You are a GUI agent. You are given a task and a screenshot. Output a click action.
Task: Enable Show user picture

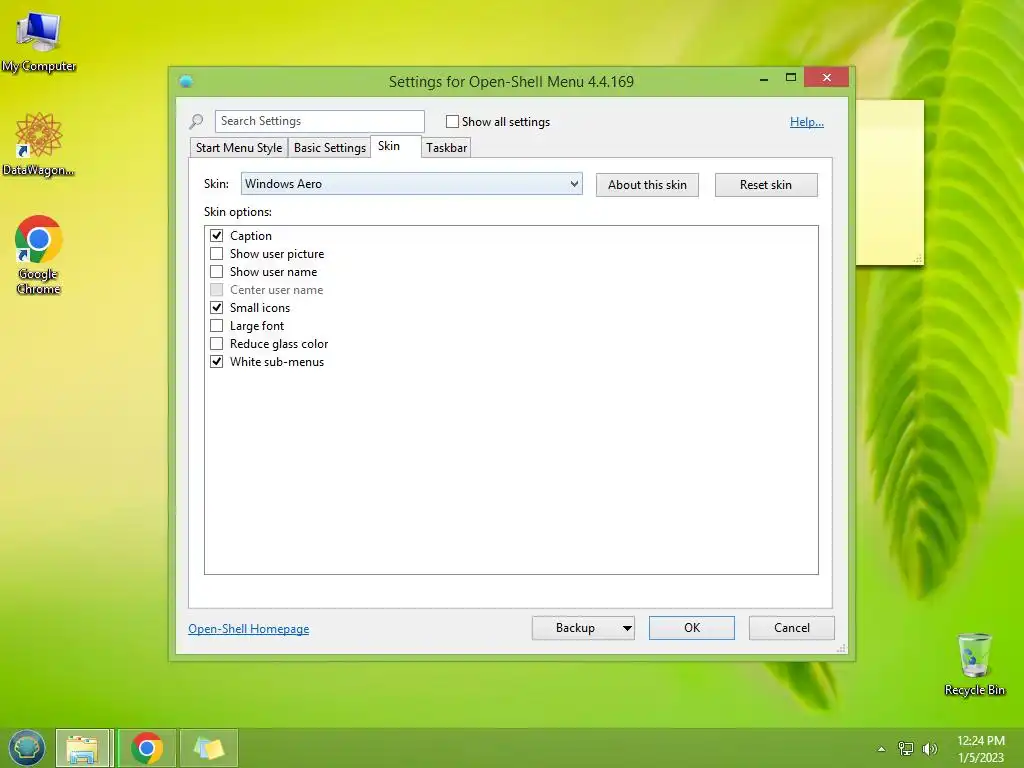pos(217,253)
